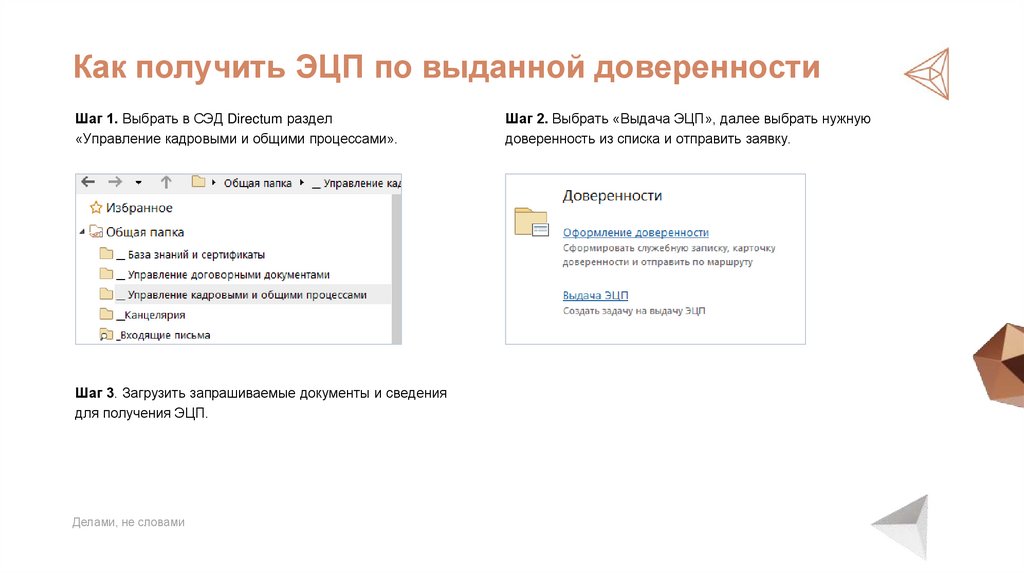Open the 'Выдача ЭЦП' link
1024x574 pixels.
[596, 295]
